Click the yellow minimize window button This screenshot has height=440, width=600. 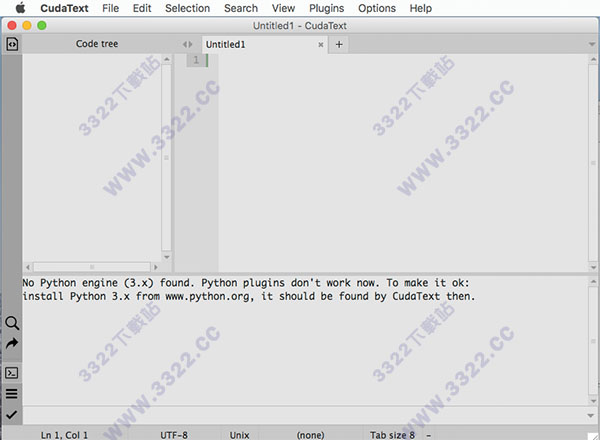coord(27,26)
